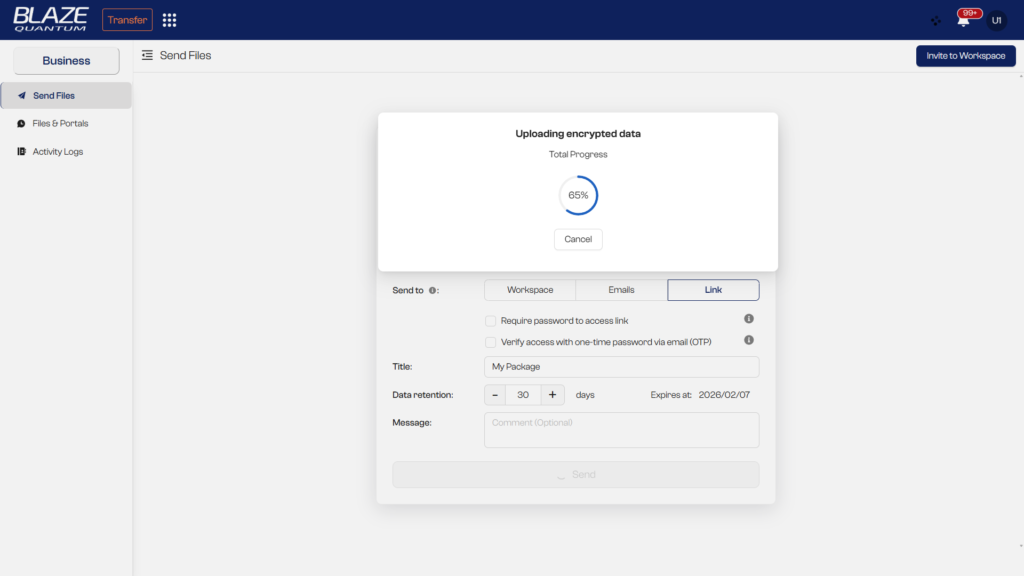Image resolution: width=1024 pixels, height=576 pixels.
Task: Open the notifications bell with 99+ badge
Action: pyautogui.click(x=962, y=19)
